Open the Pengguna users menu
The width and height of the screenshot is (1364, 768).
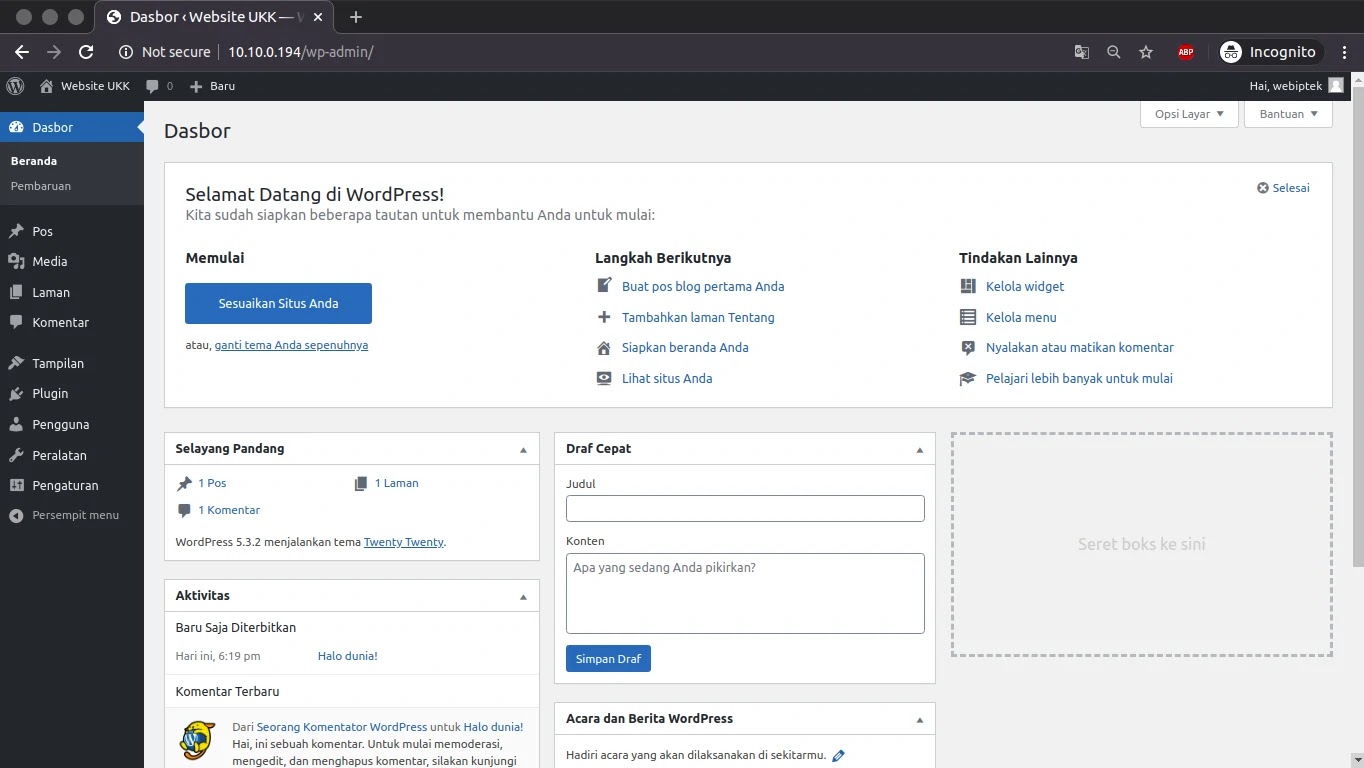coord(72,424)
